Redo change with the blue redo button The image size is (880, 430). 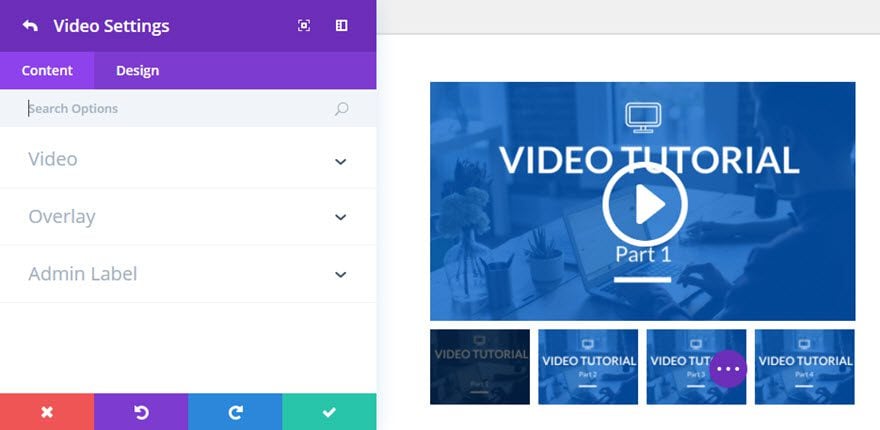point(235,412)
